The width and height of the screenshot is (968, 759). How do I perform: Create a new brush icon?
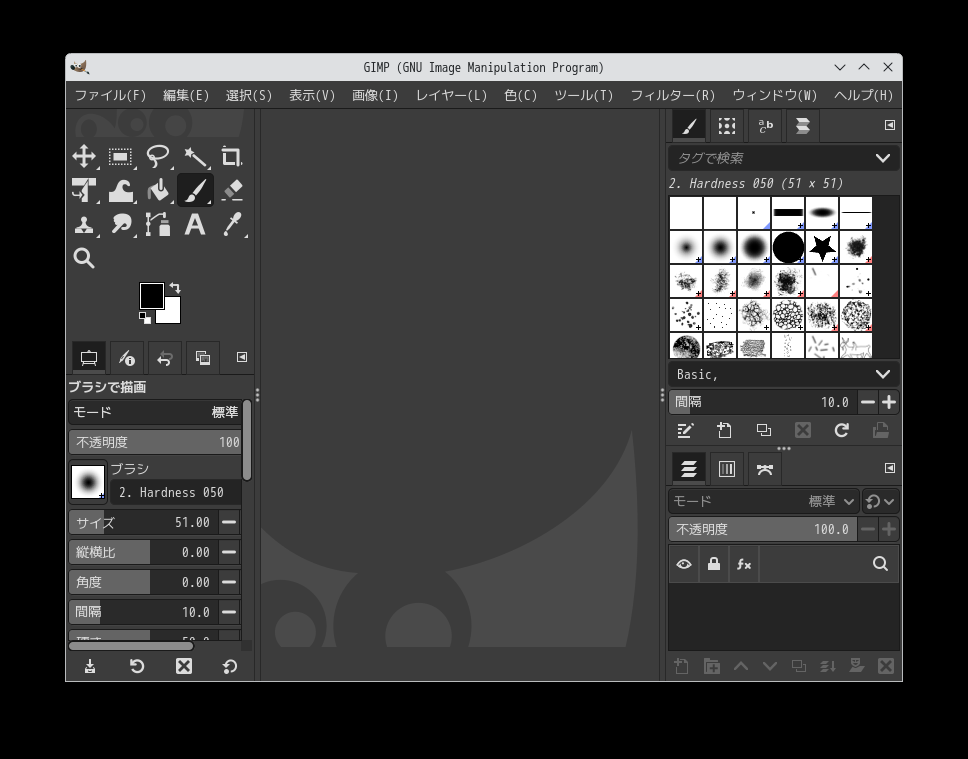click(x=724, y=430)
